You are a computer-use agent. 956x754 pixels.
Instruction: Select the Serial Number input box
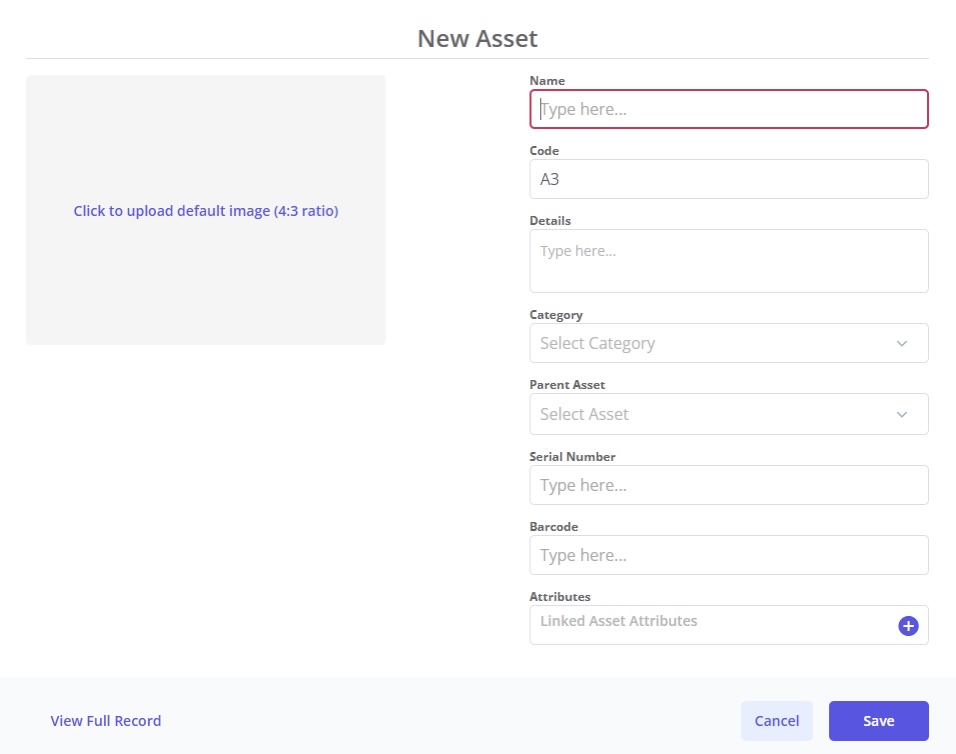coord(728,485)
